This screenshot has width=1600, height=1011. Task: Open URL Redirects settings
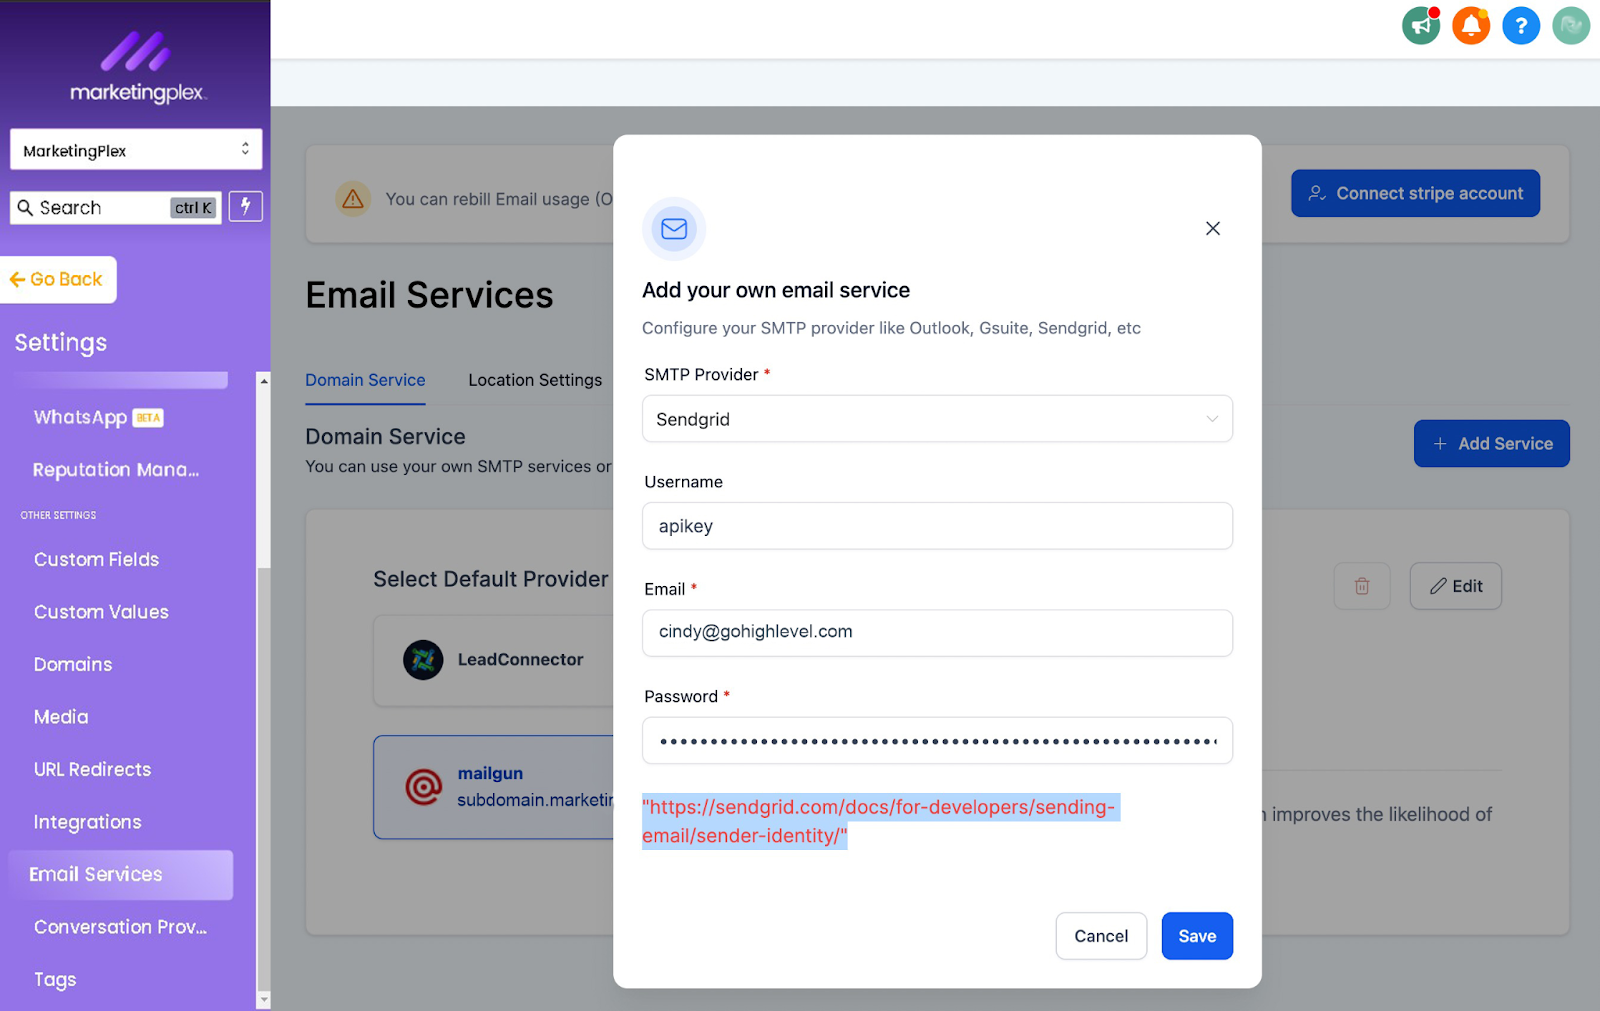[92, 770]
